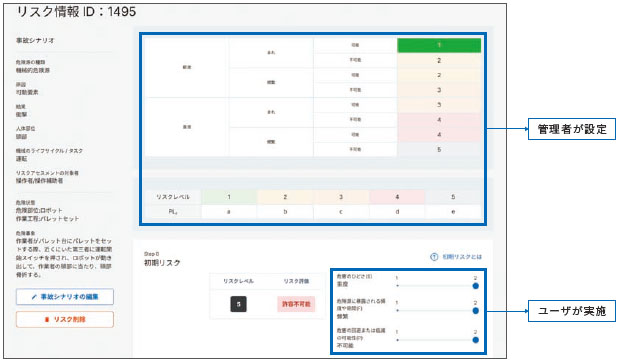Click the 事故シナリオ sidebar heading

click(x=35, y=40)
